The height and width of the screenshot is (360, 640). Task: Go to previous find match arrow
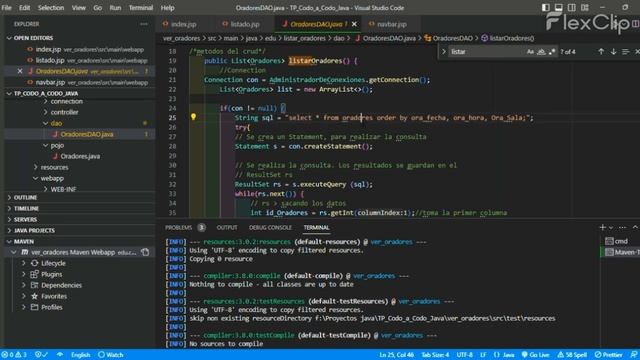[601, 51]
